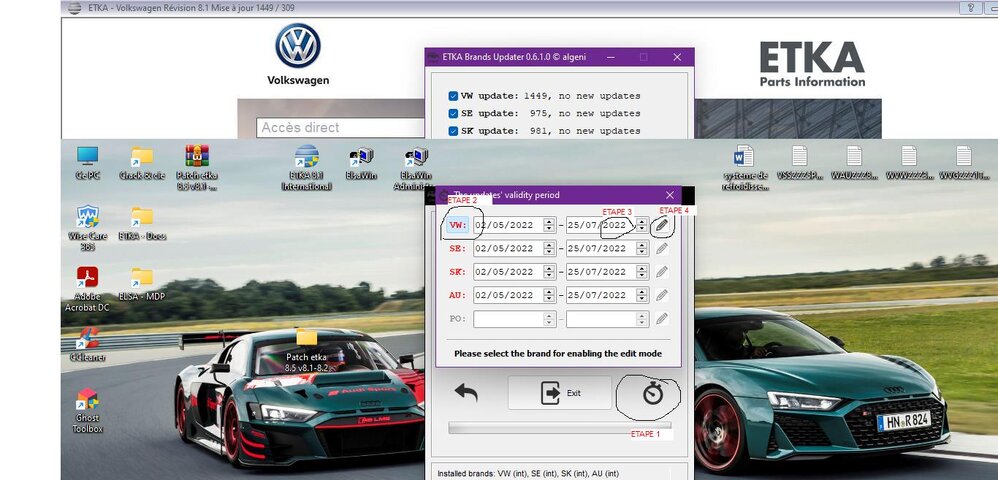Image resolution: width=998 pixels, height=480 pixels.
Task: Click the SK start date spinner arrows
Action: coord(549,272)
